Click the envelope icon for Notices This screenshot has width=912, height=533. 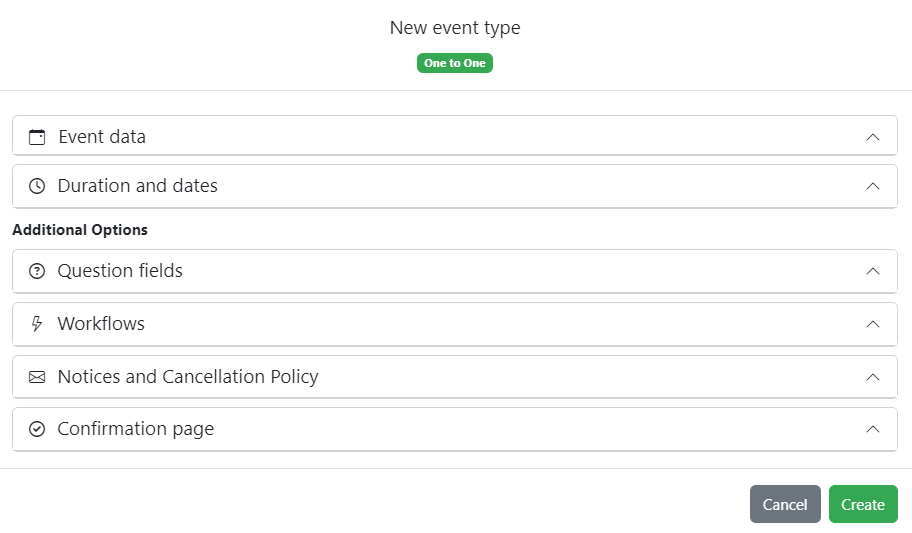click(37, 377)
